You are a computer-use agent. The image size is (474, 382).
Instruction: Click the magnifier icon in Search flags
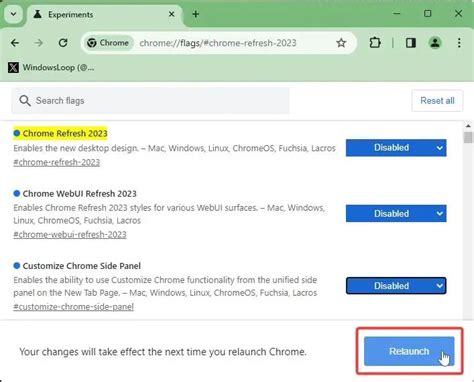click(25, 101)
